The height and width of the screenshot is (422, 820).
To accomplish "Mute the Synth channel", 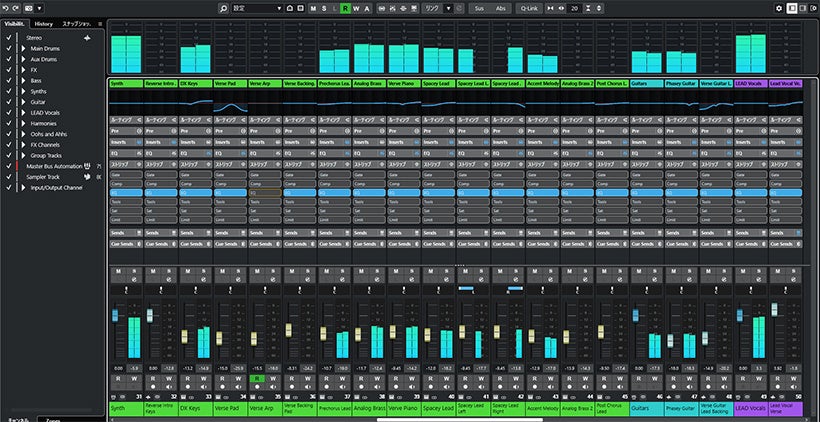I will [x=118, y=272].
